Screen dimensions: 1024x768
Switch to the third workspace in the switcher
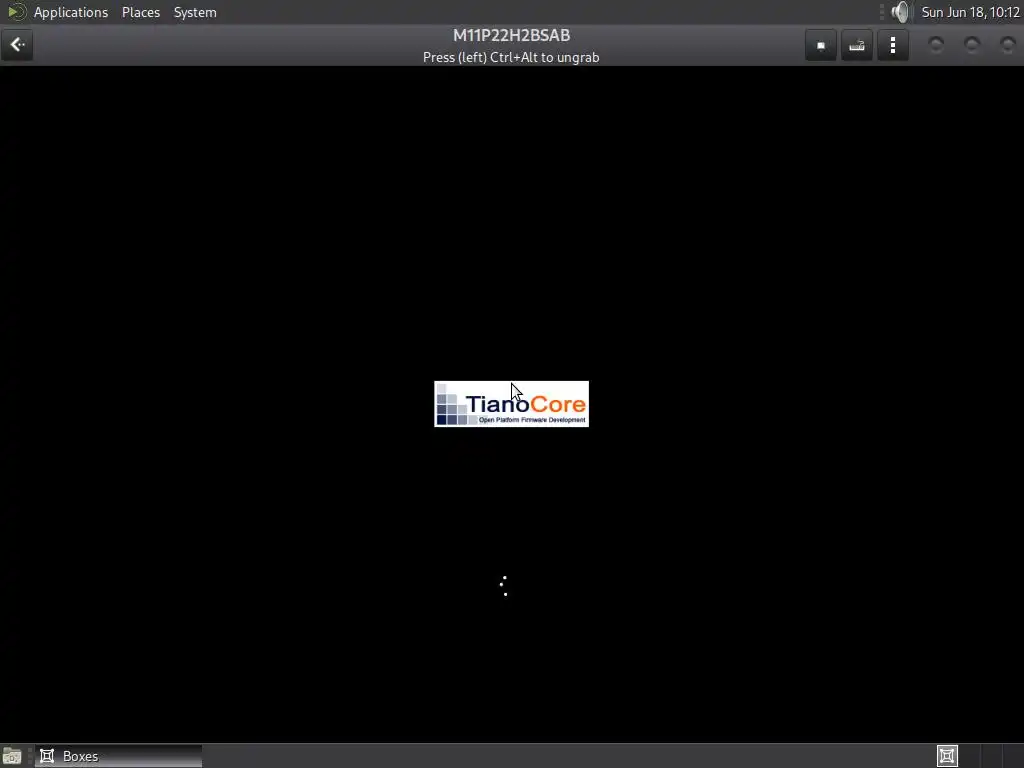992,756
